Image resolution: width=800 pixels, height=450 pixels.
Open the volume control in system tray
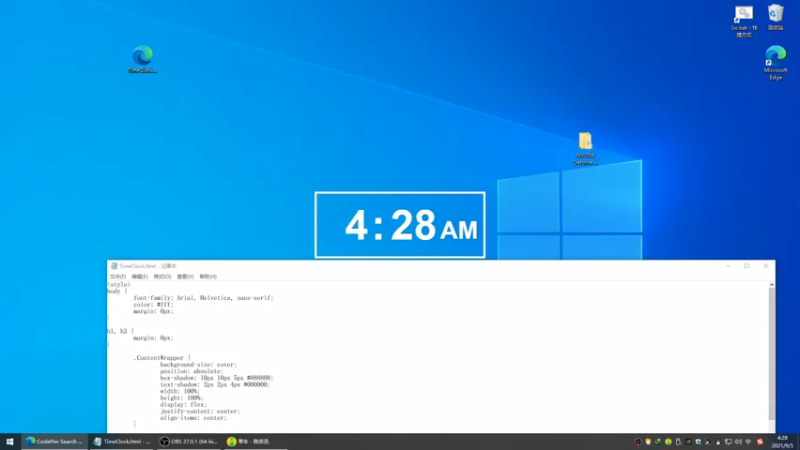pyautogui.click(x=738, y=442)
